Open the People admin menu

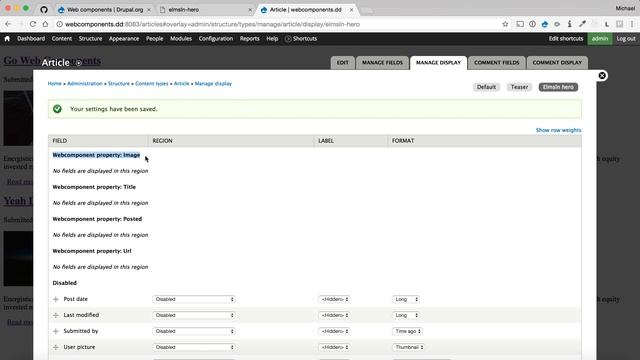[x=154, y=39]
